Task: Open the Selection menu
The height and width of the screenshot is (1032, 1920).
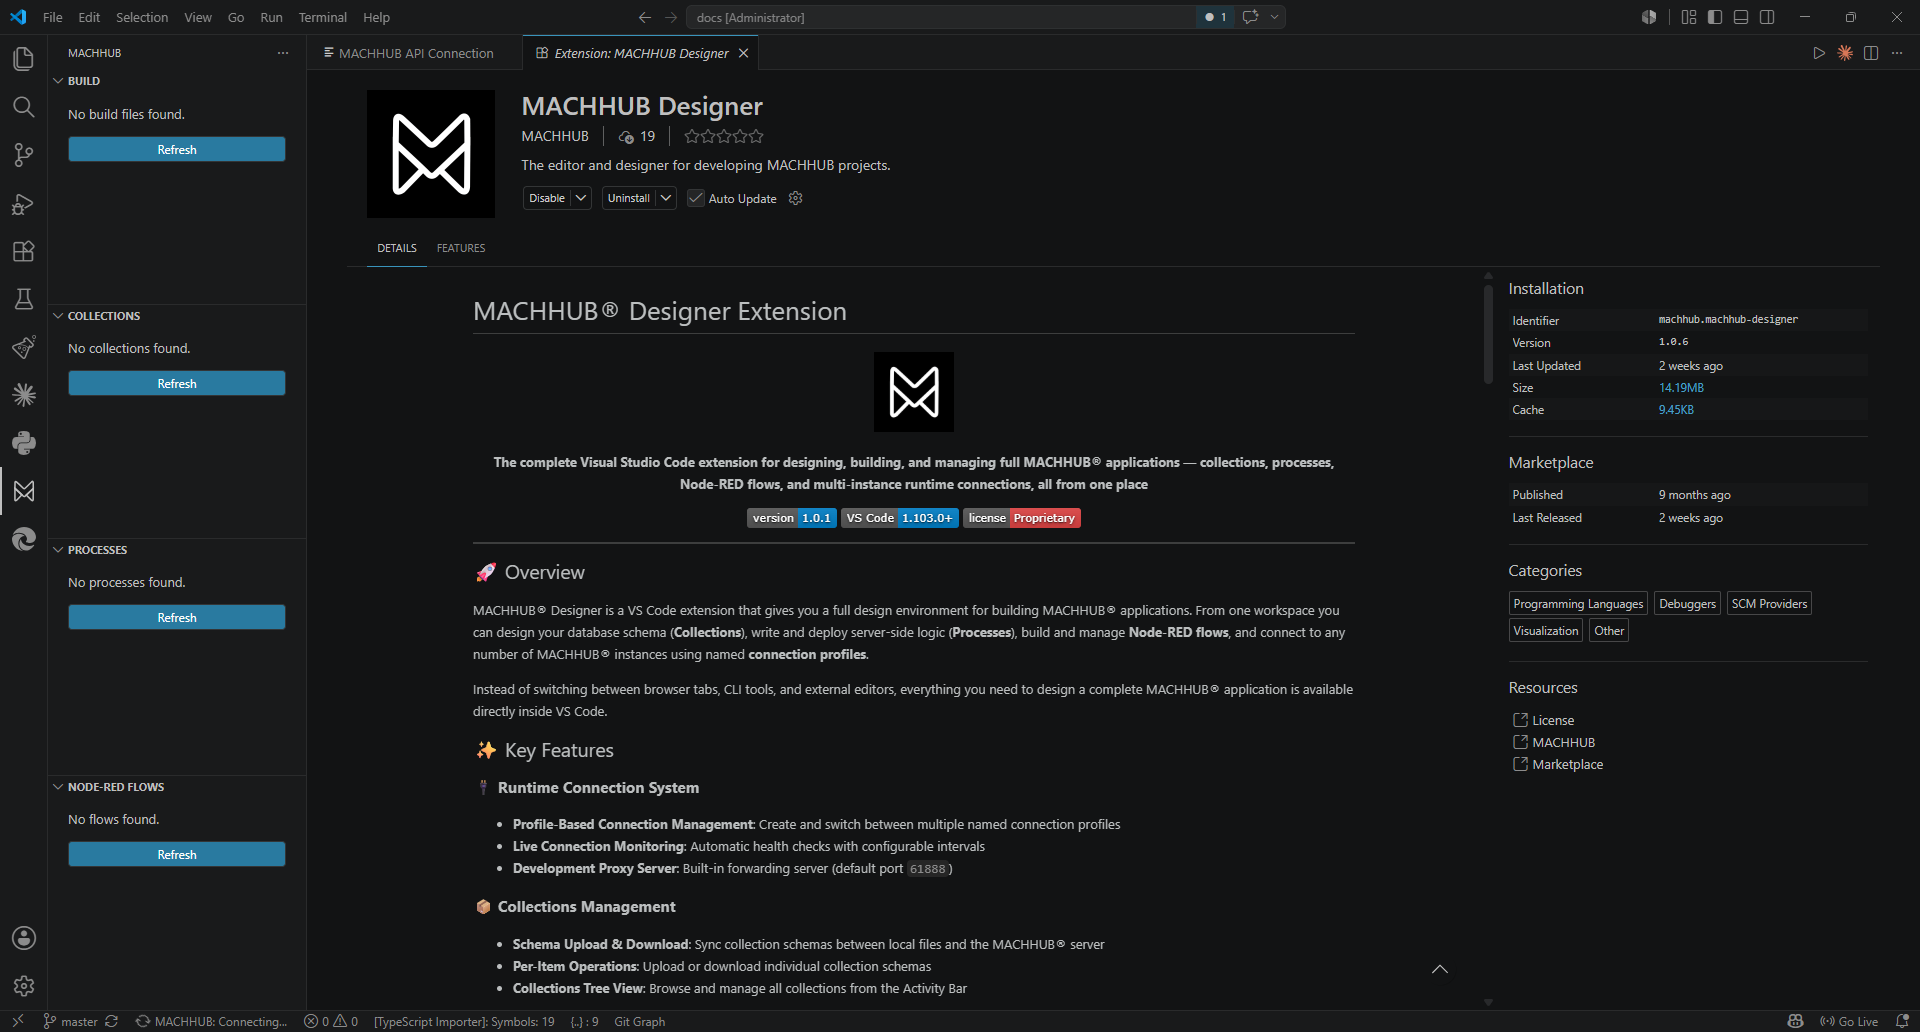Action: pyautogui.click(x=142, y=17)
